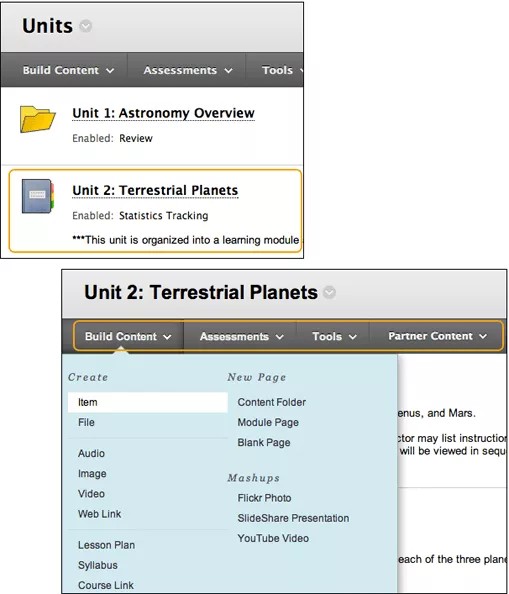
Task: Expand Assessments dropdown in Units toolbar
Action: click(188, 70)
